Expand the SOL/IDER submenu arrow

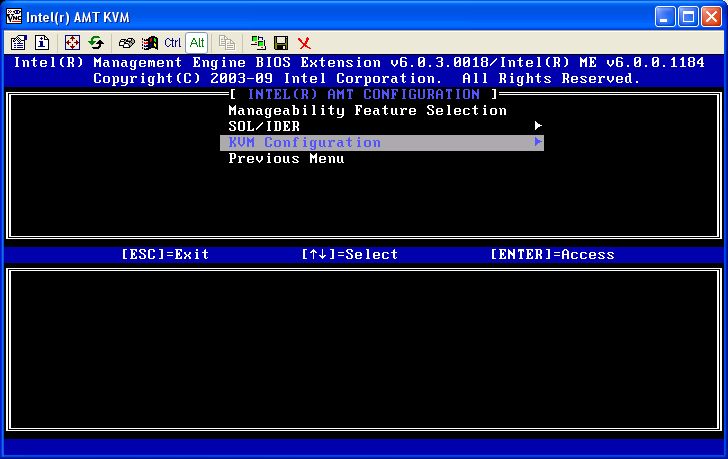coord(538,126)
